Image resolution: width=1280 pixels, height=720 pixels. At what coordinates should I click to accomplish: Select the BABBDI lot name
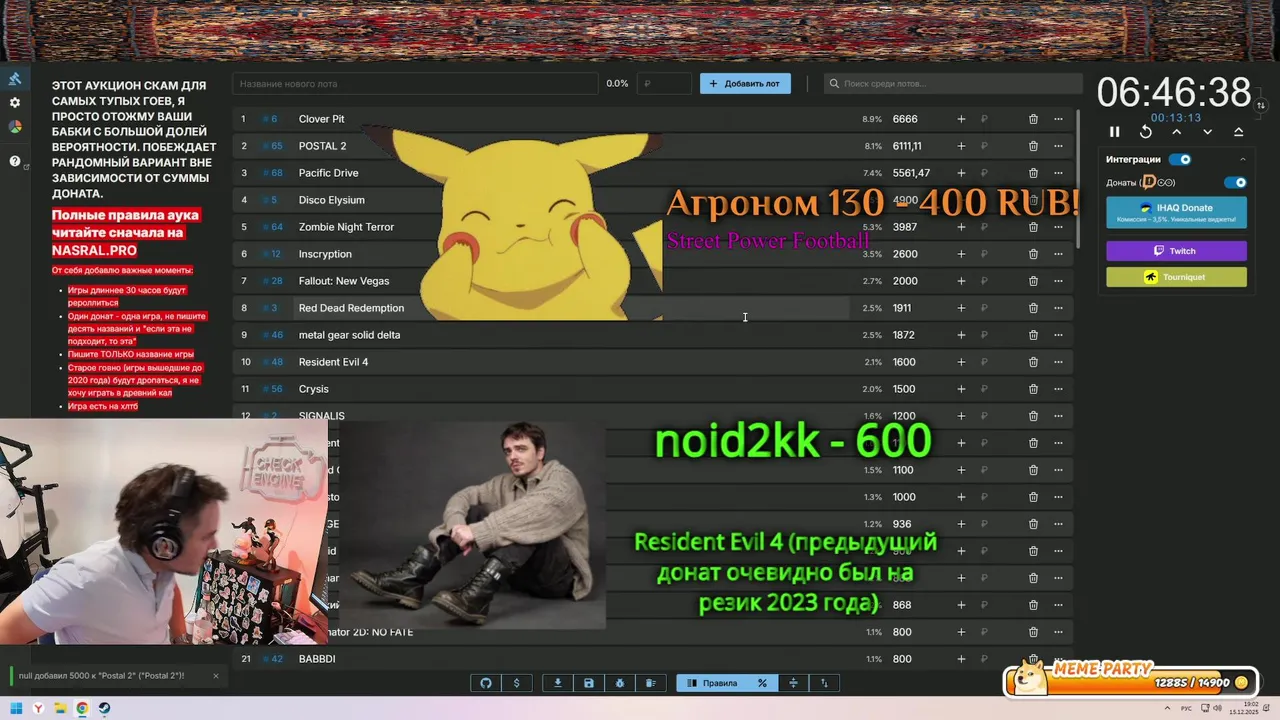(x=317, y=659)
